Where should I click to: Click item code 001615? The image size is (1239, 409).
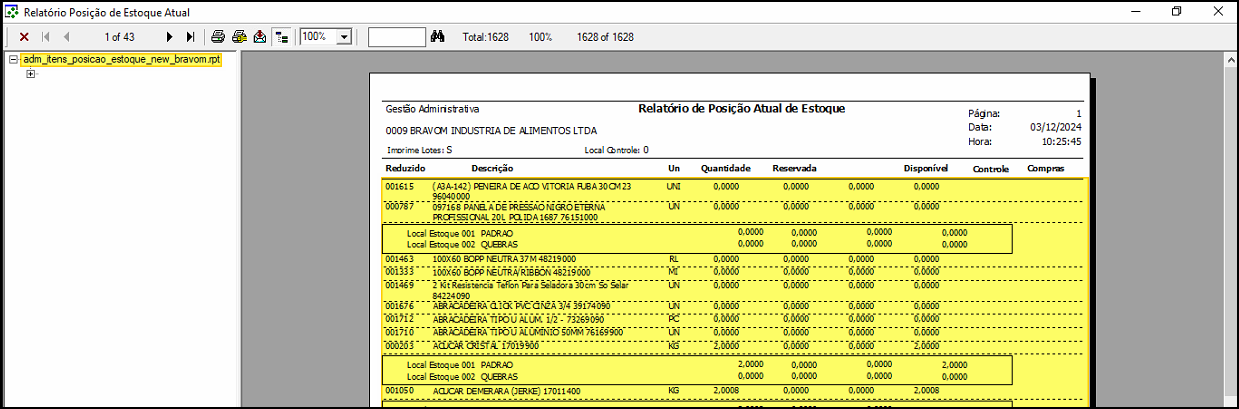pos(399,186)
